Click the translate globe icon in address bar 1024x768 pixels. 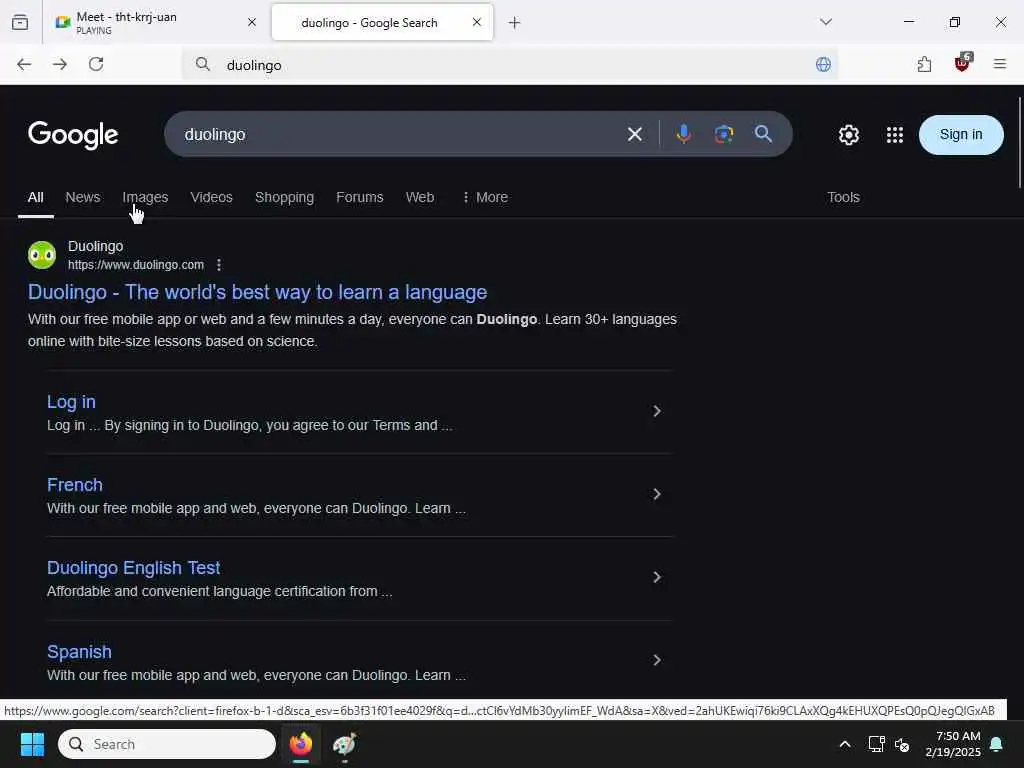coord(823,64)
